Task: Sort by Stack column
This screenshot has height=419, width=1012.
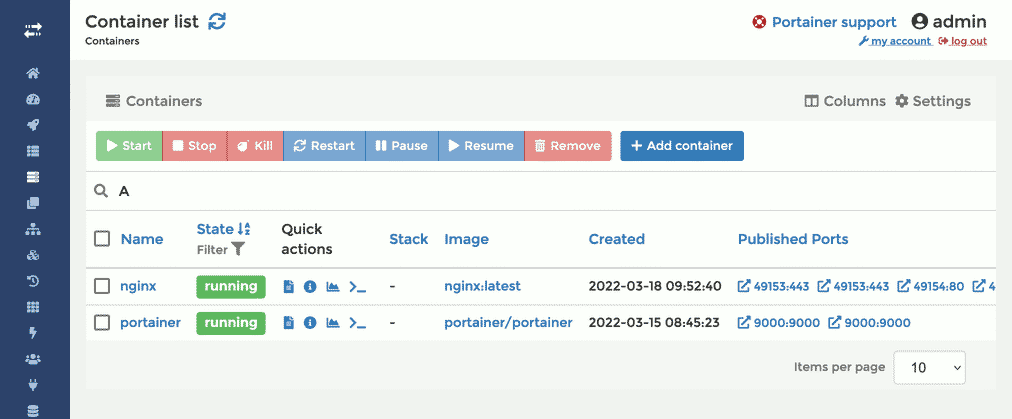Action: pos(409,239)
